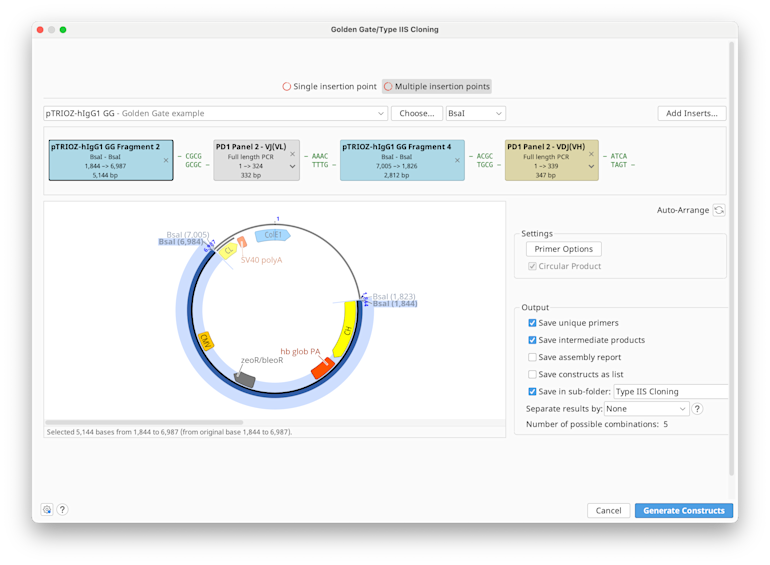The height and width of the screenshot is (565, 770).
Task: Click help icon next to Separate results by
Action: pyautogui.click(x=697, y=409)
